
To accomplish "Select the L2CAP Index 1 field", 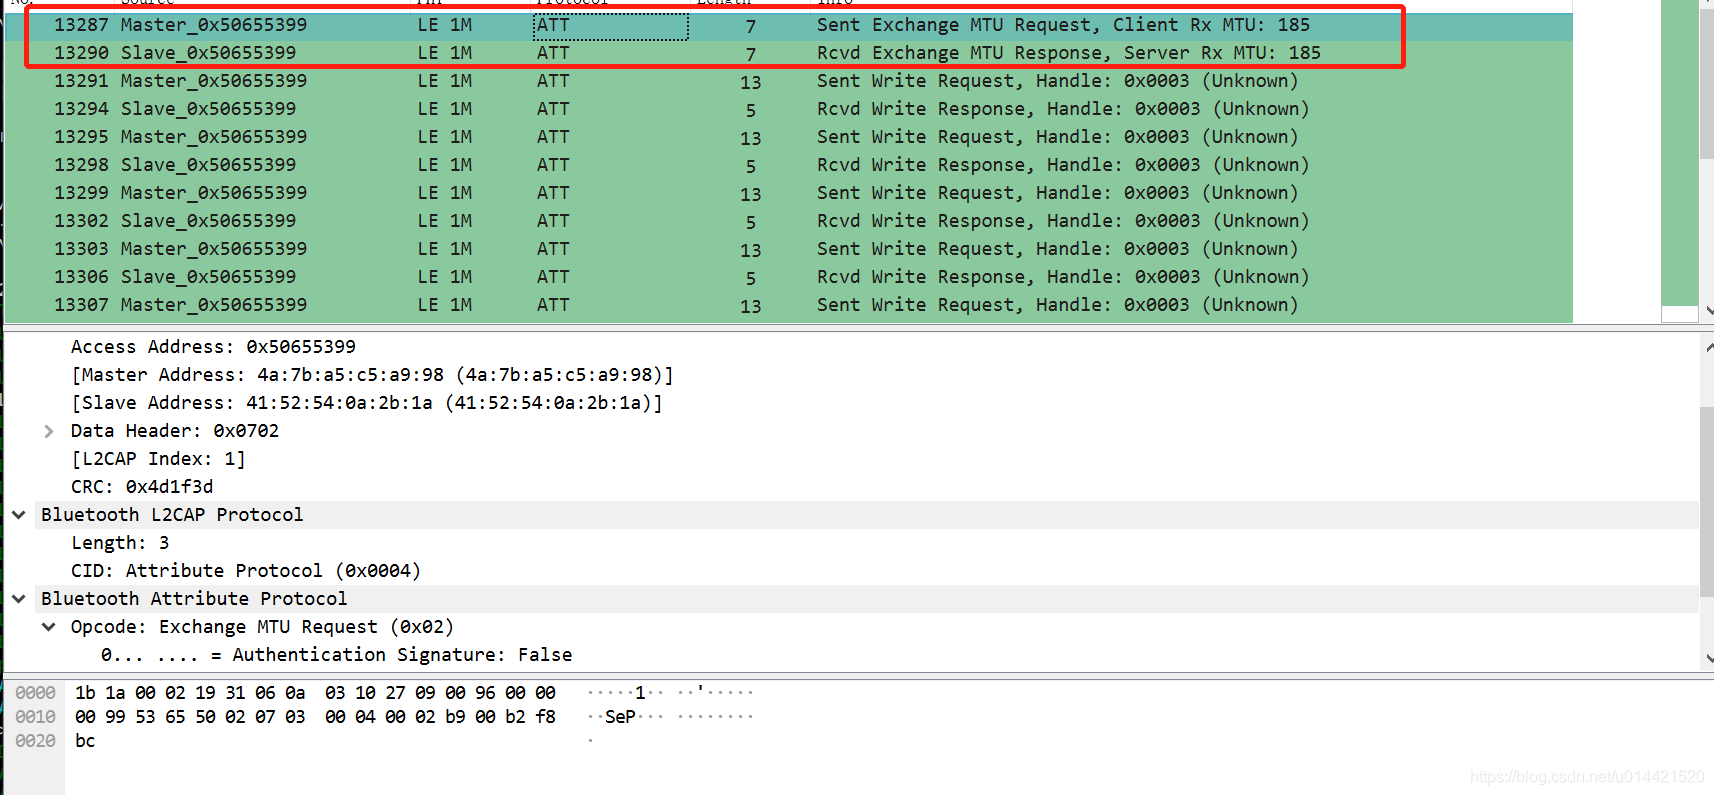I will click(x=158, y=459).
